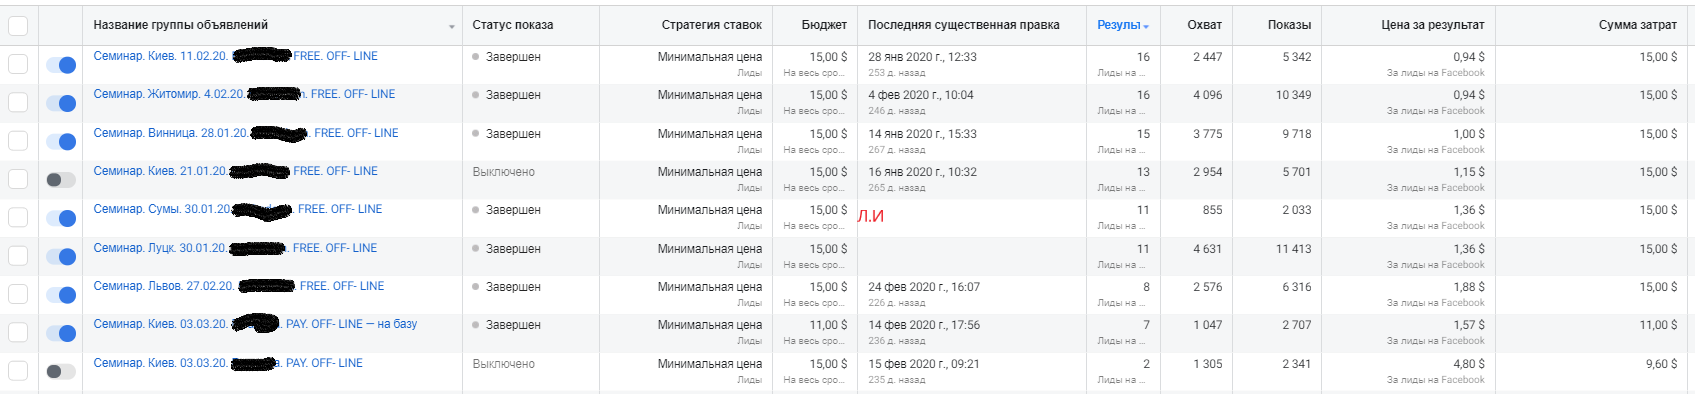The height and width of the screenshot is (394, 1695).
Task: Enable the switched-off Киев 21.01.20 toggle
Action: coord(61,180)
